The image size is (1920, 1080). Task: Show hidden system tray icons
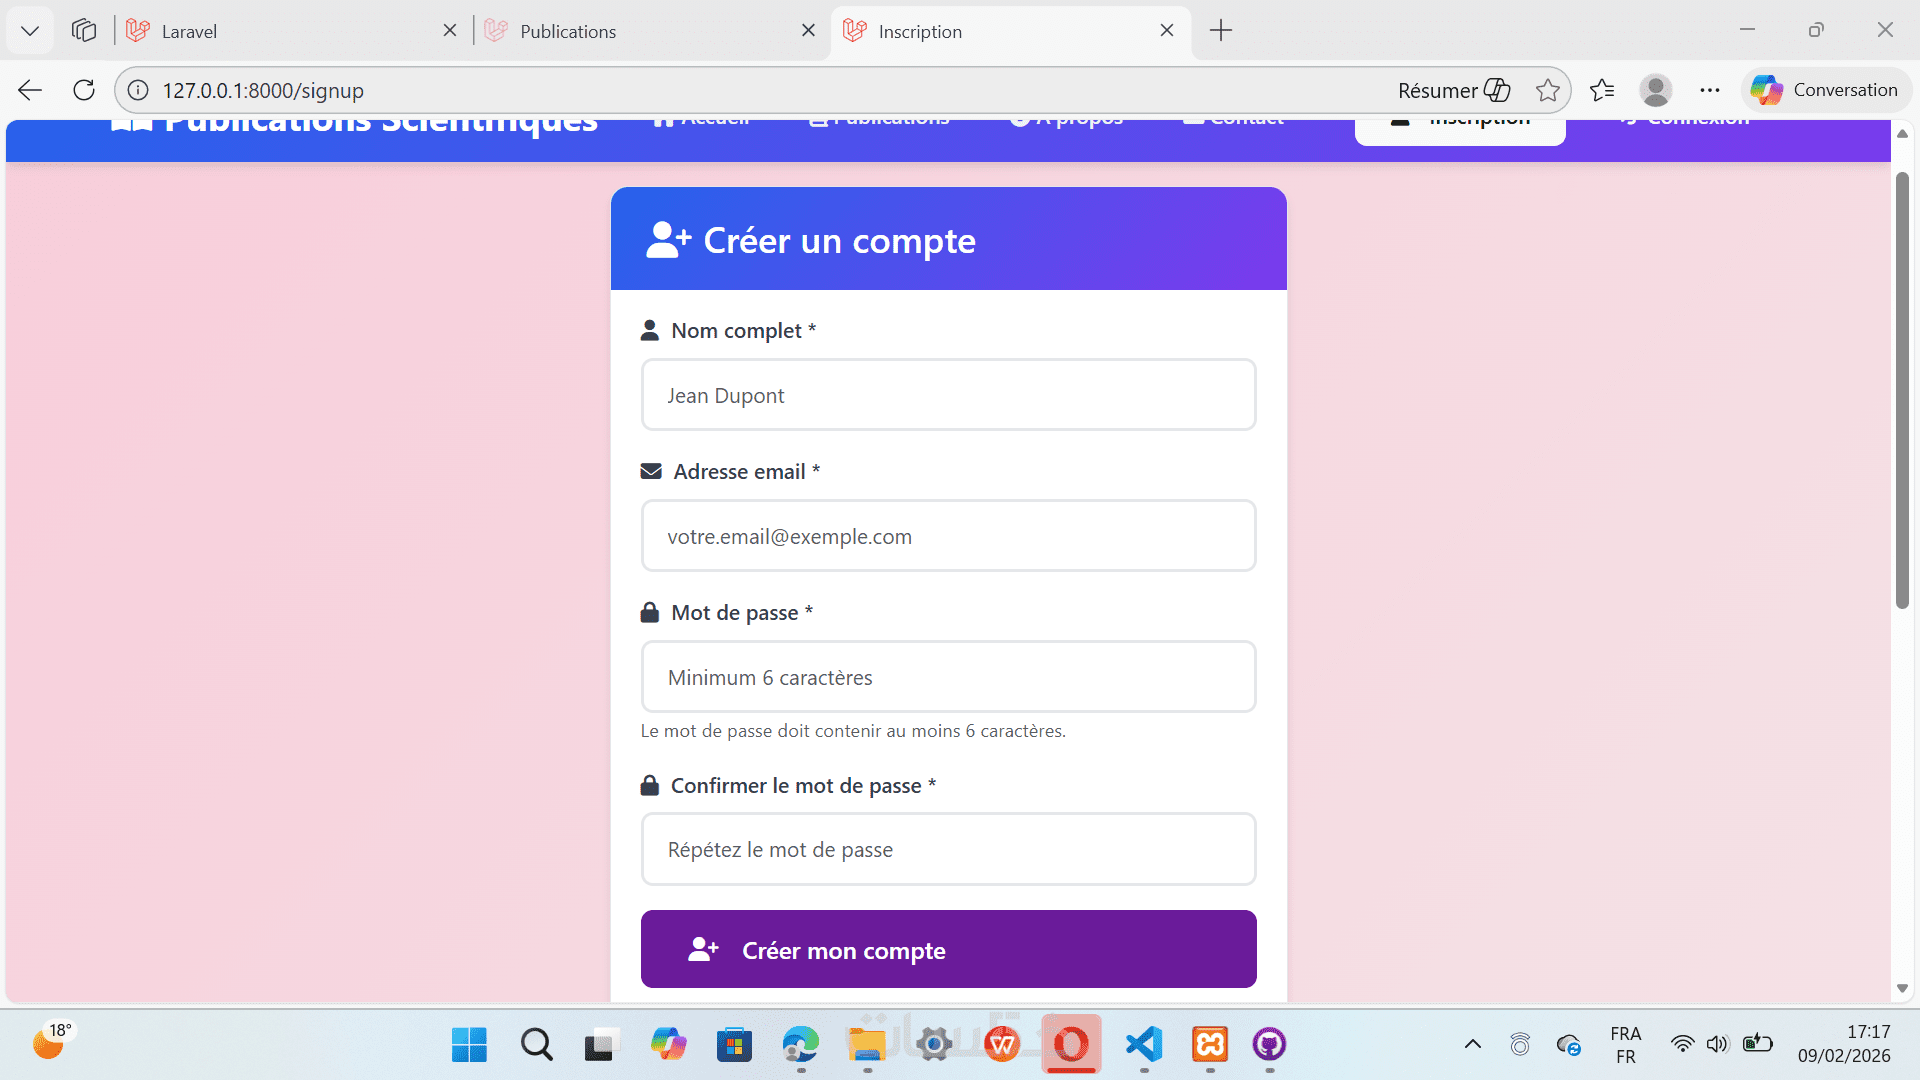pos(1472,1045)
